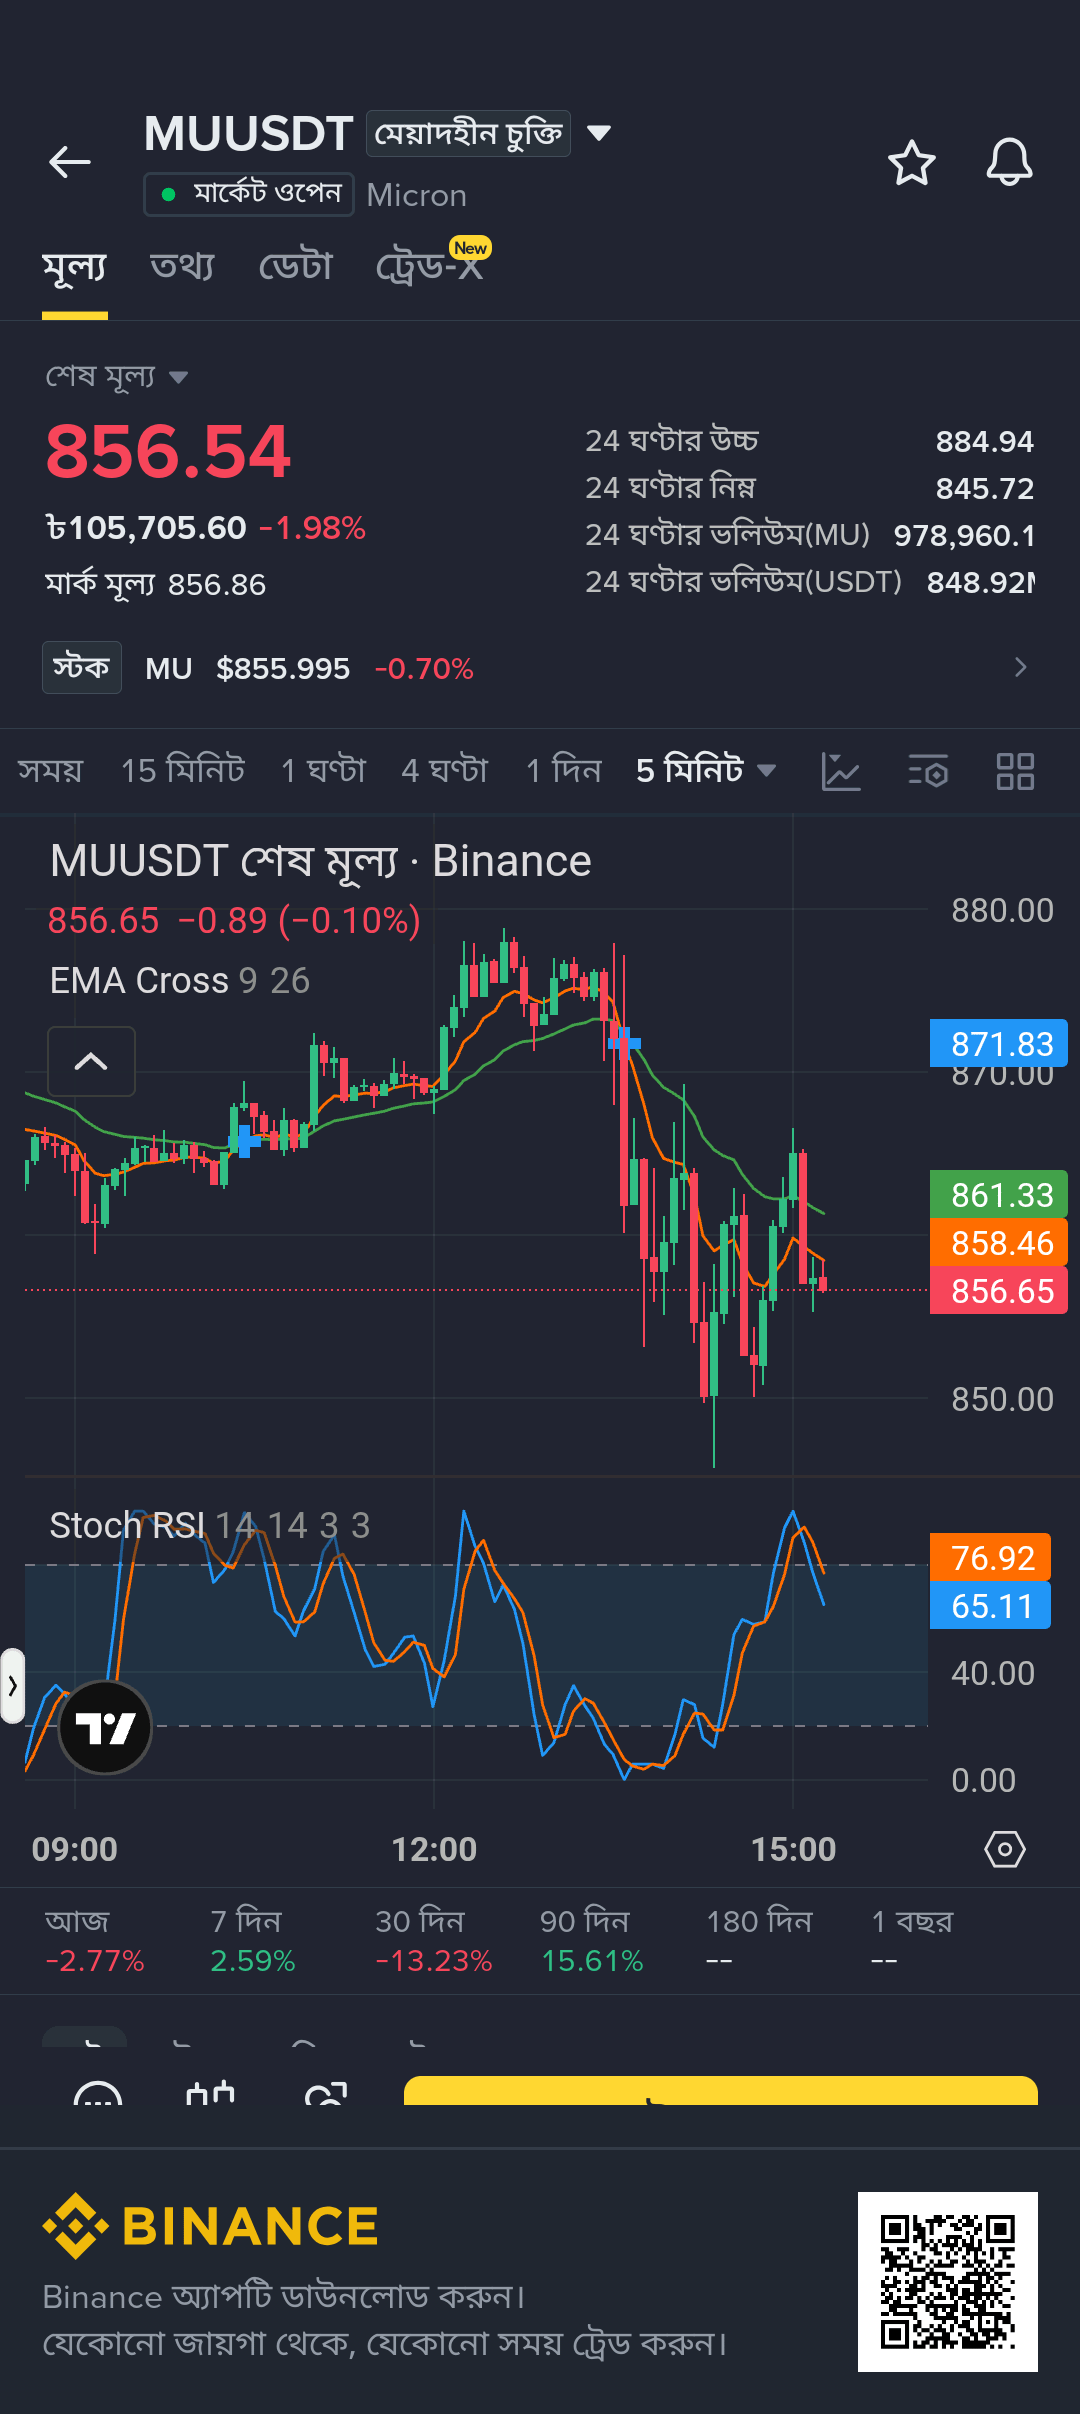Tap the 30 দিন -13.23% performance stat
Viewport: 1080px width, 2414px height.
coord(434,1941)
